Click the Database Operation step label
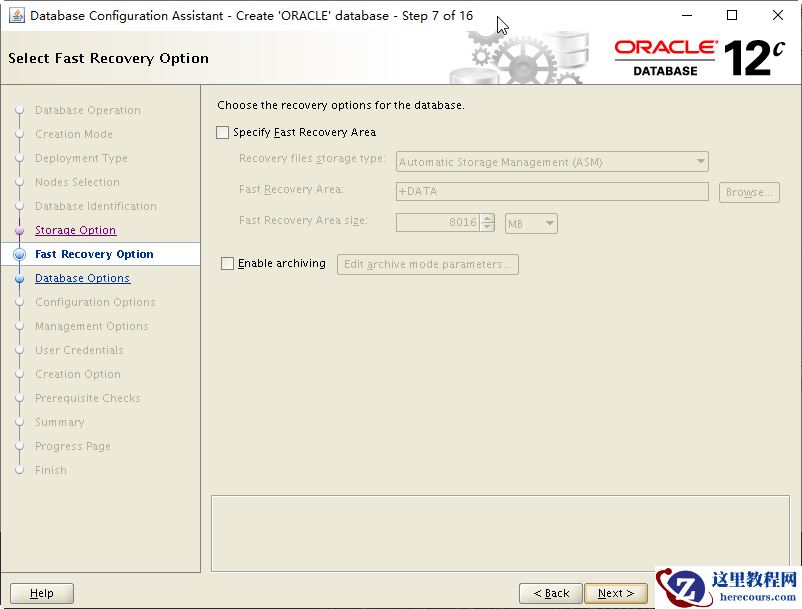The height and width of the screenshot is (609, 802). click(x=87, y=110)
